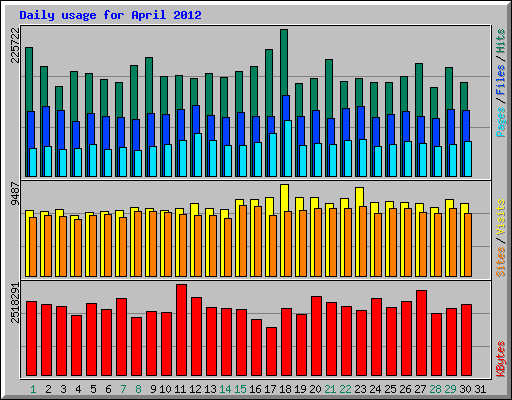The width and height of the screenshot is (512, 400).
Task: Click the 9487 visits axis value
Action: click(x=15, y=193)
